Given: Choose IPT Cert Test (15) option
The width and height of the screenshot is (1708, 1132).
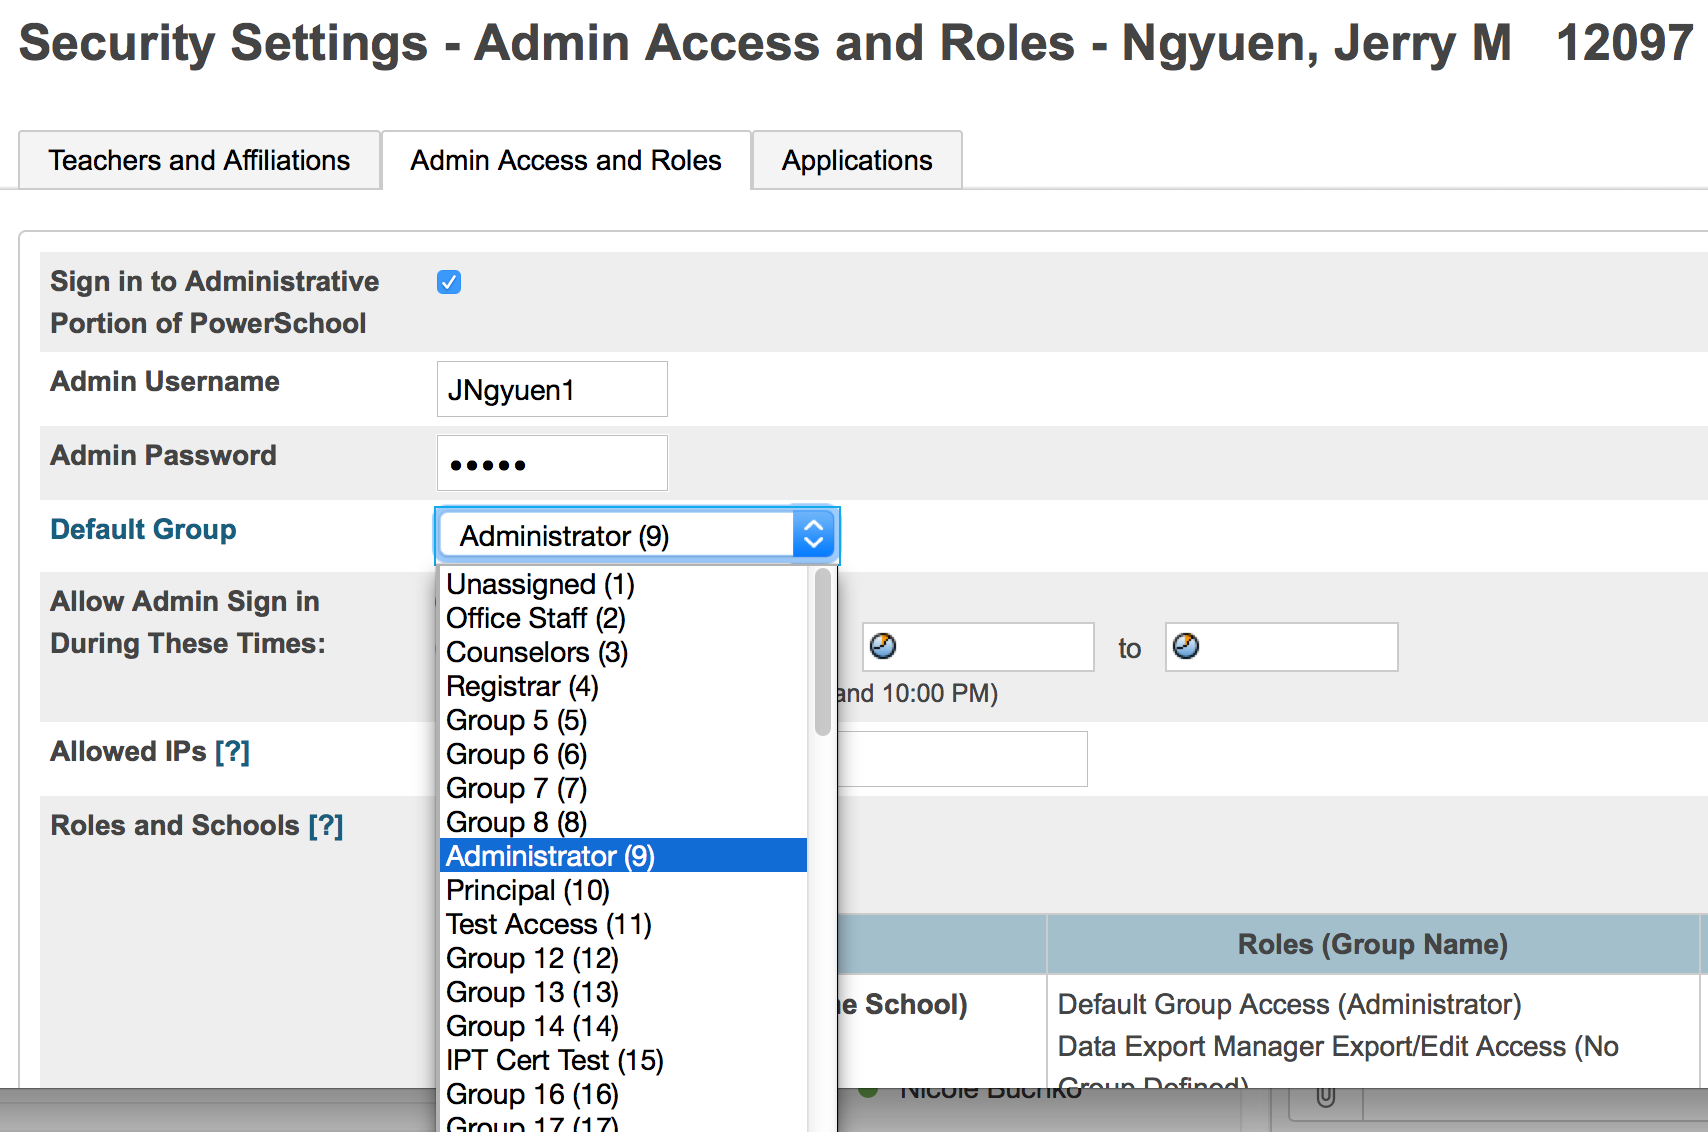Looking at the screenshot, I should (x=554, y=1060).
